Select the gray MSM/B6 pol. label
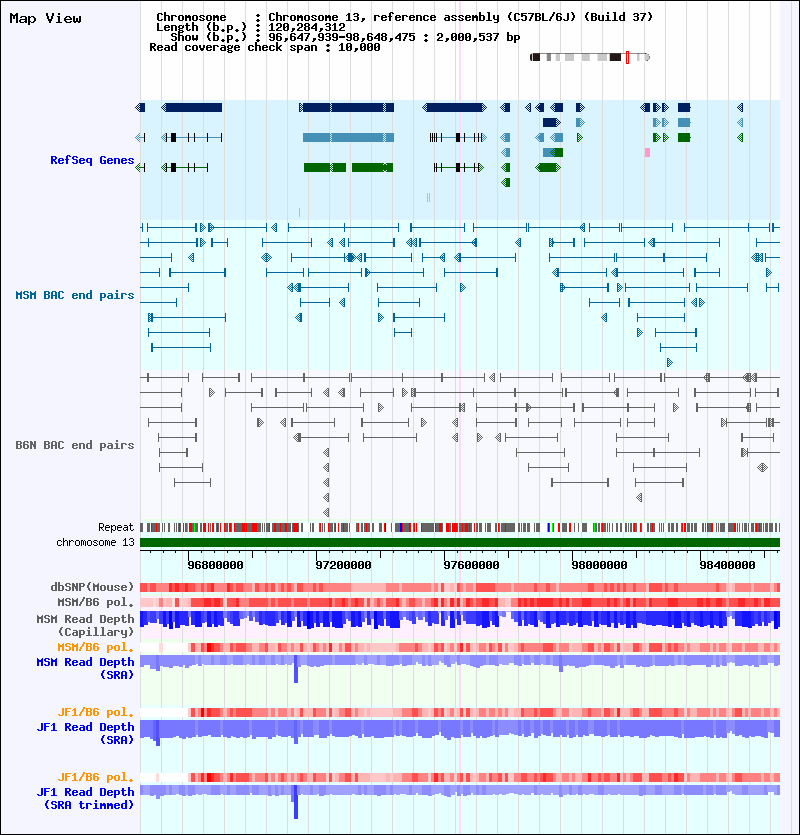The image size is (800, 835). (96, 602)
